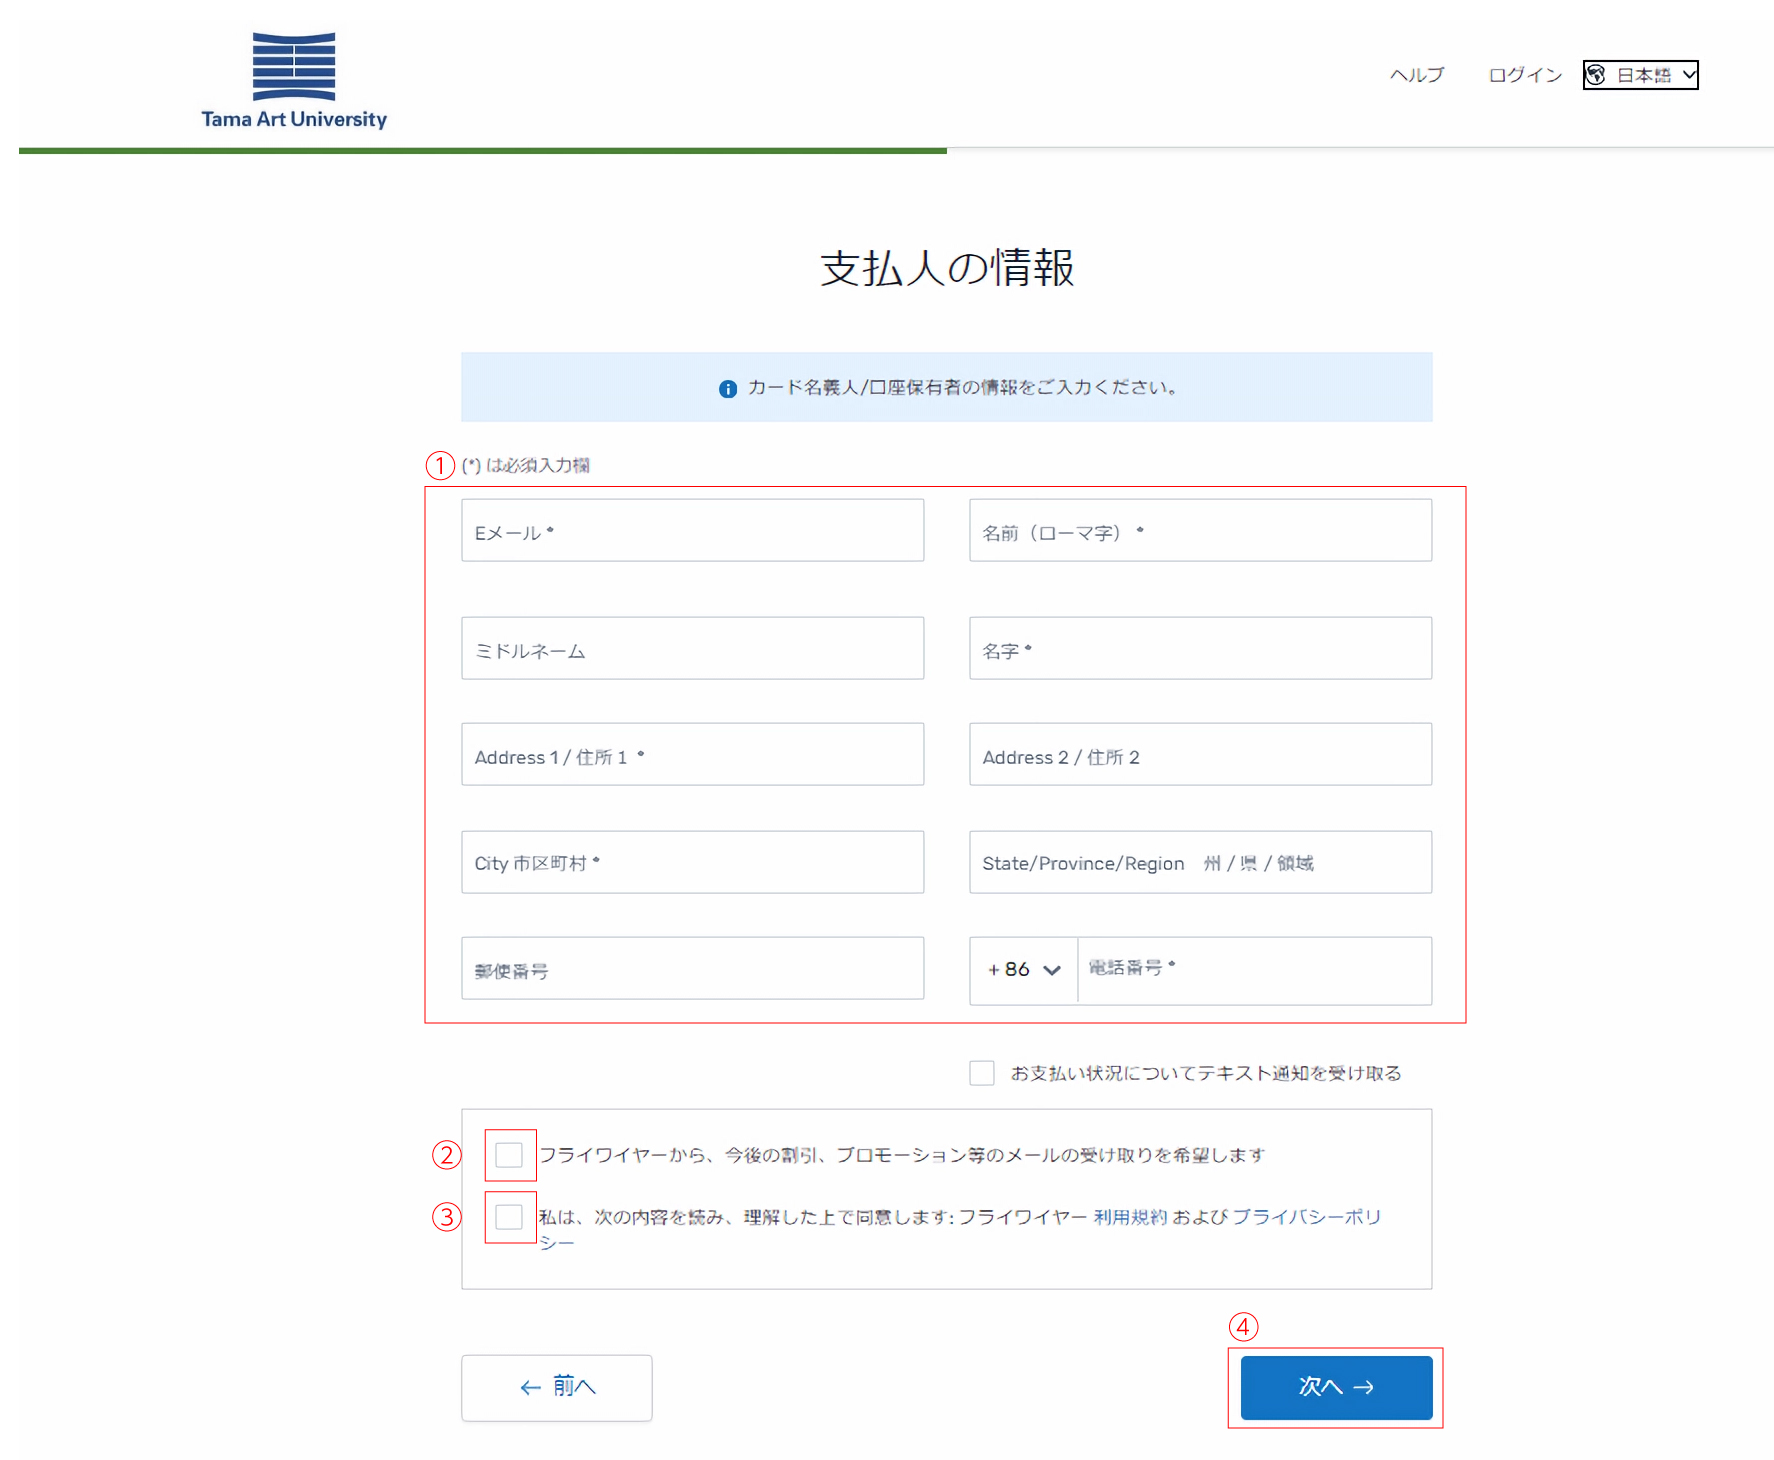This screenshot has width=1774, height=1460.
Task: Enable text notification checkbox for payment status
Action: [x=982, y=1073]
